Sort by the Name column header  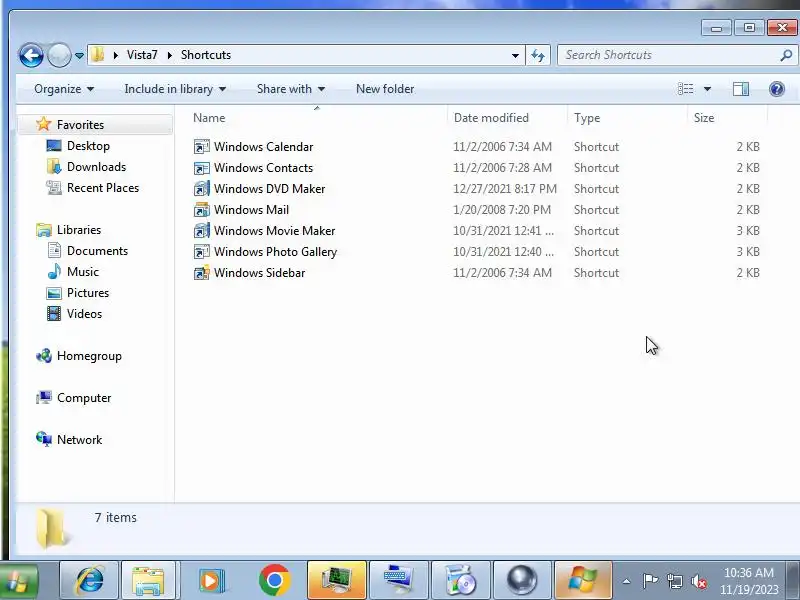click(209, 118)
